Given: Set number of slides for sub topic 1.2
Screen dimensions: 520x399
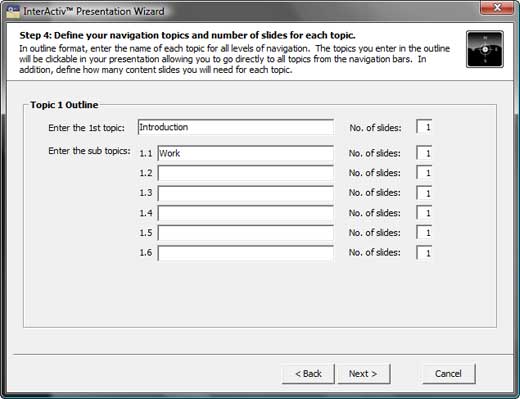Looking at the screenshot, I should point(424,173).
